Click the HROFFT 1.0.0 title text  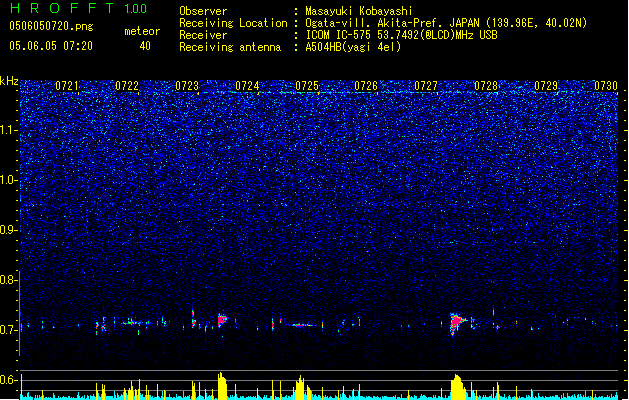(x=79, y=8)
